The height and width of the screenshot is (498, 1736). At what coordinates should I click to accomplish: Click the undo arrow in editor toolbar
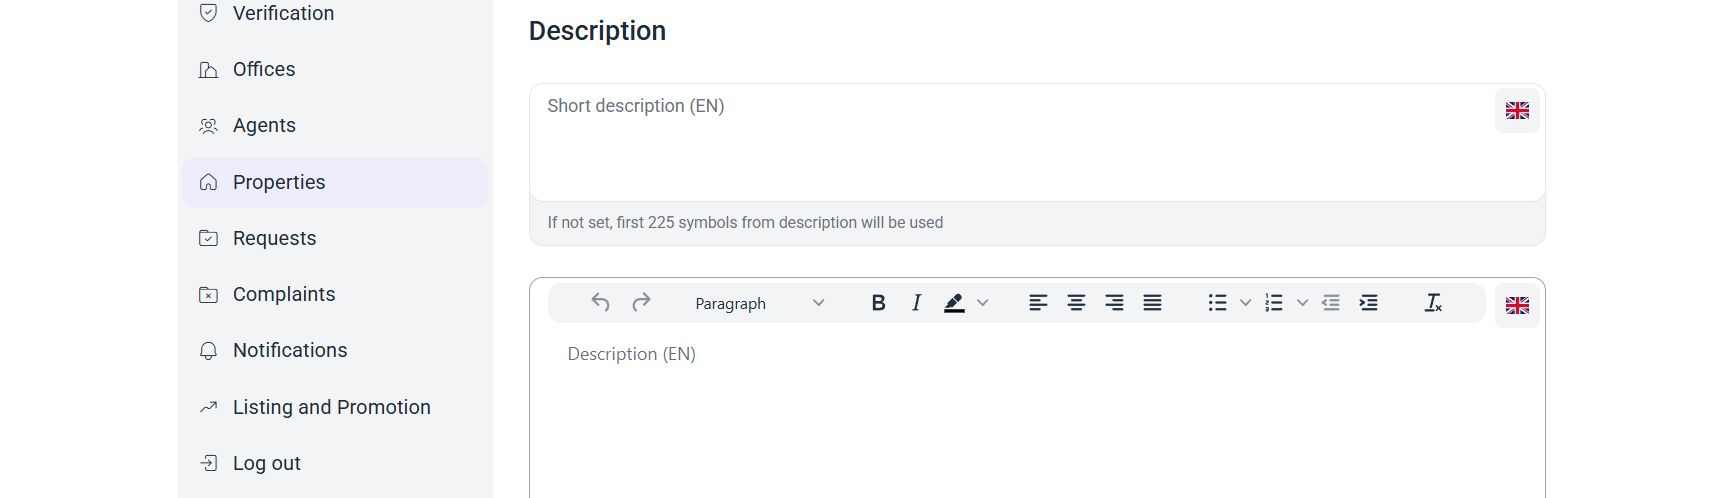(x=600, y=302)
